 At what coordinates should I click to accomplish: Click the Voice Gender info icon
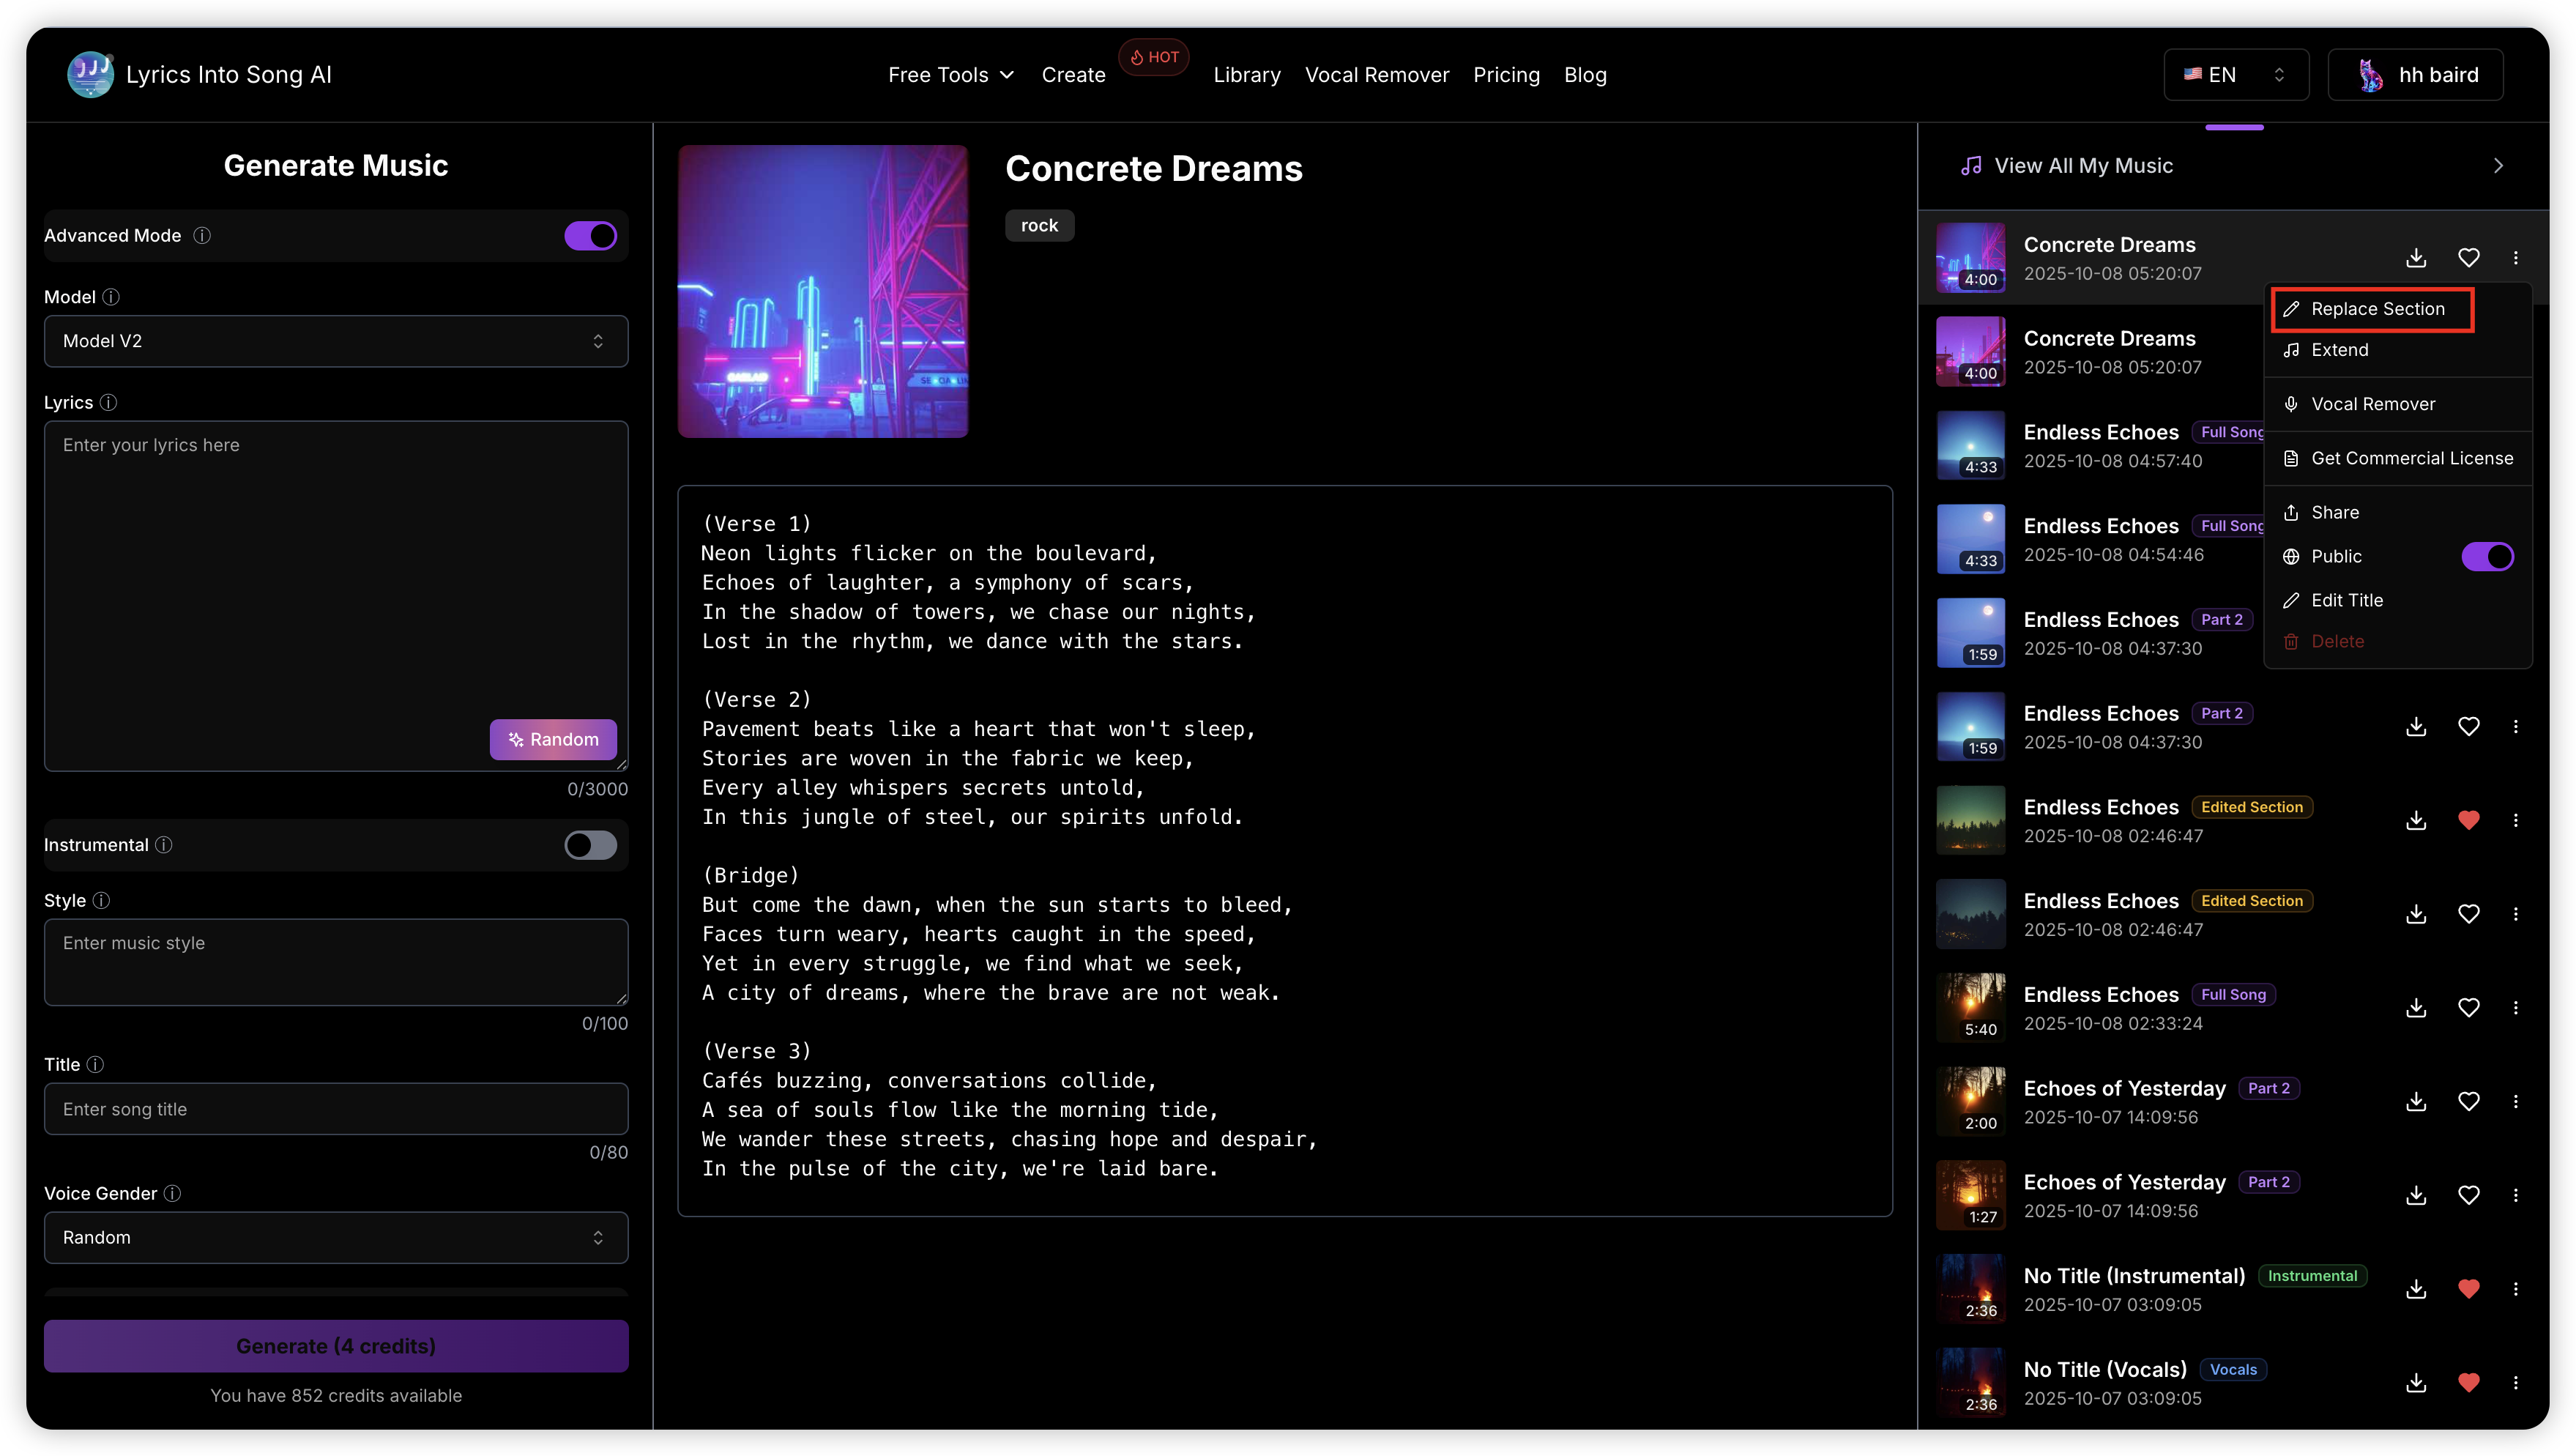[x=172, y=1194]
